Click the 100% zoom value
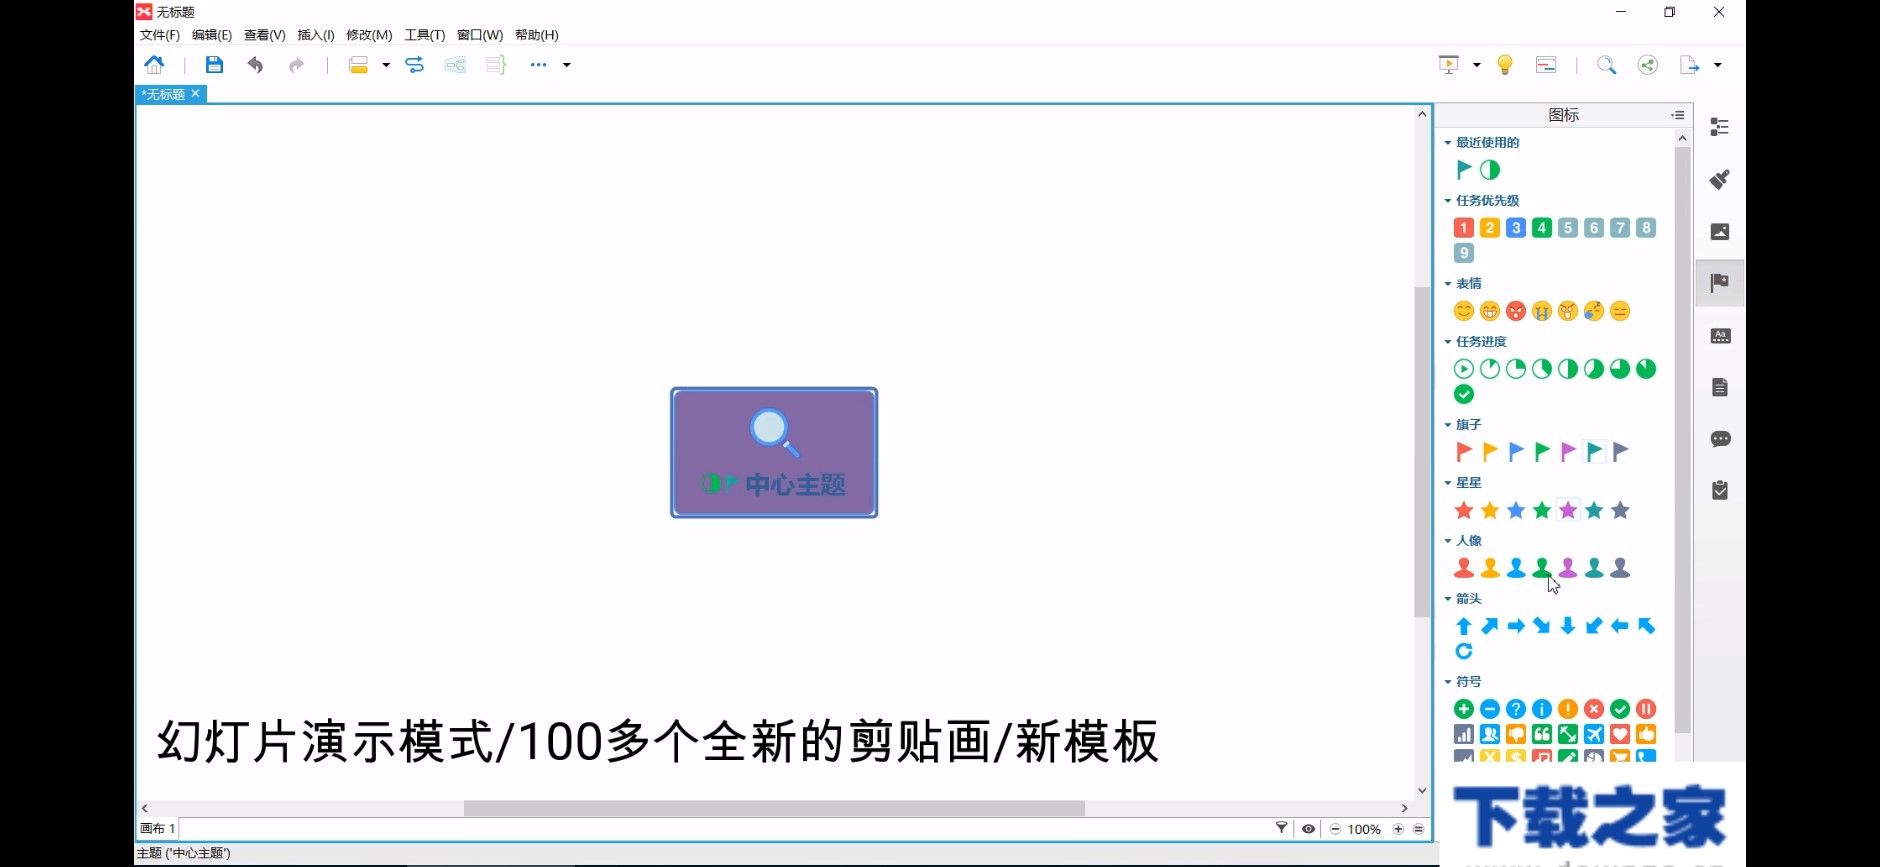Viewport: 1880px width, 867px height. (x=1364, y=829)
